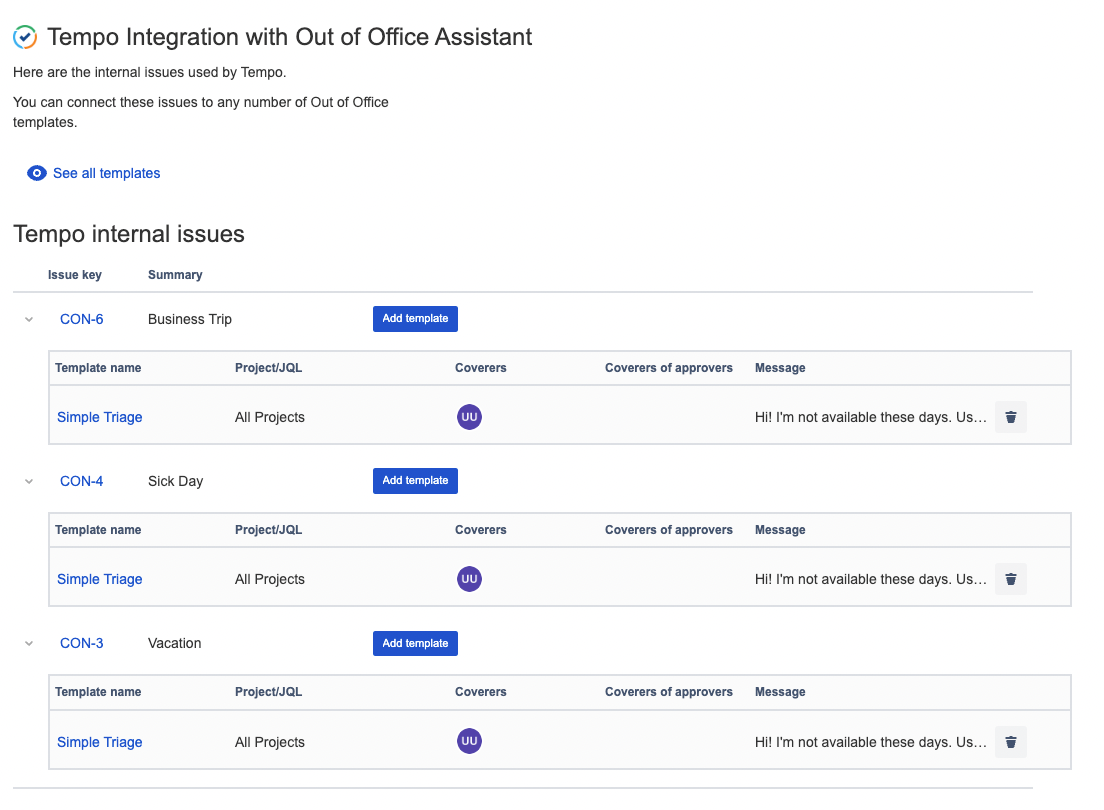
Task: Add template to Business Trip issue
Action: tap(415, 318)
